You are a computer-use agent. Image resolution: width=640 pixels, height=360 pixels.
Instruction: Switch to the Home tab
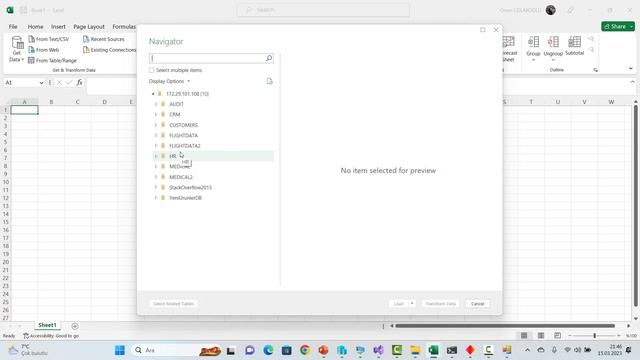(x=36, y=27)
